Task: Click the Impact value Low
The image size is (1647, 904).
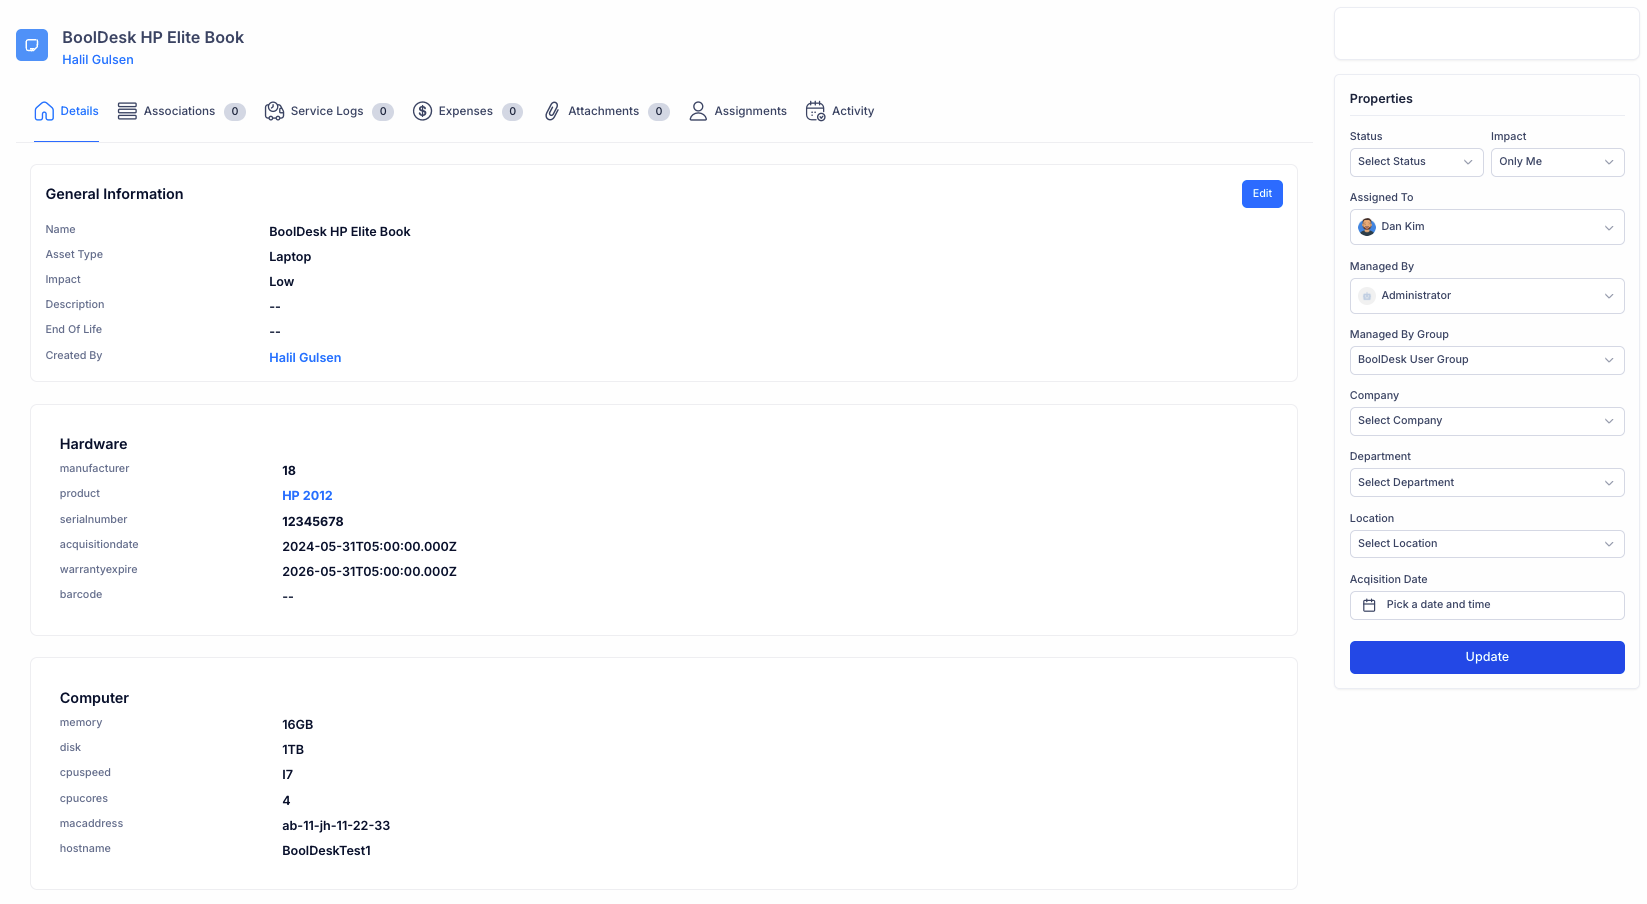Action: click(282, 282)
